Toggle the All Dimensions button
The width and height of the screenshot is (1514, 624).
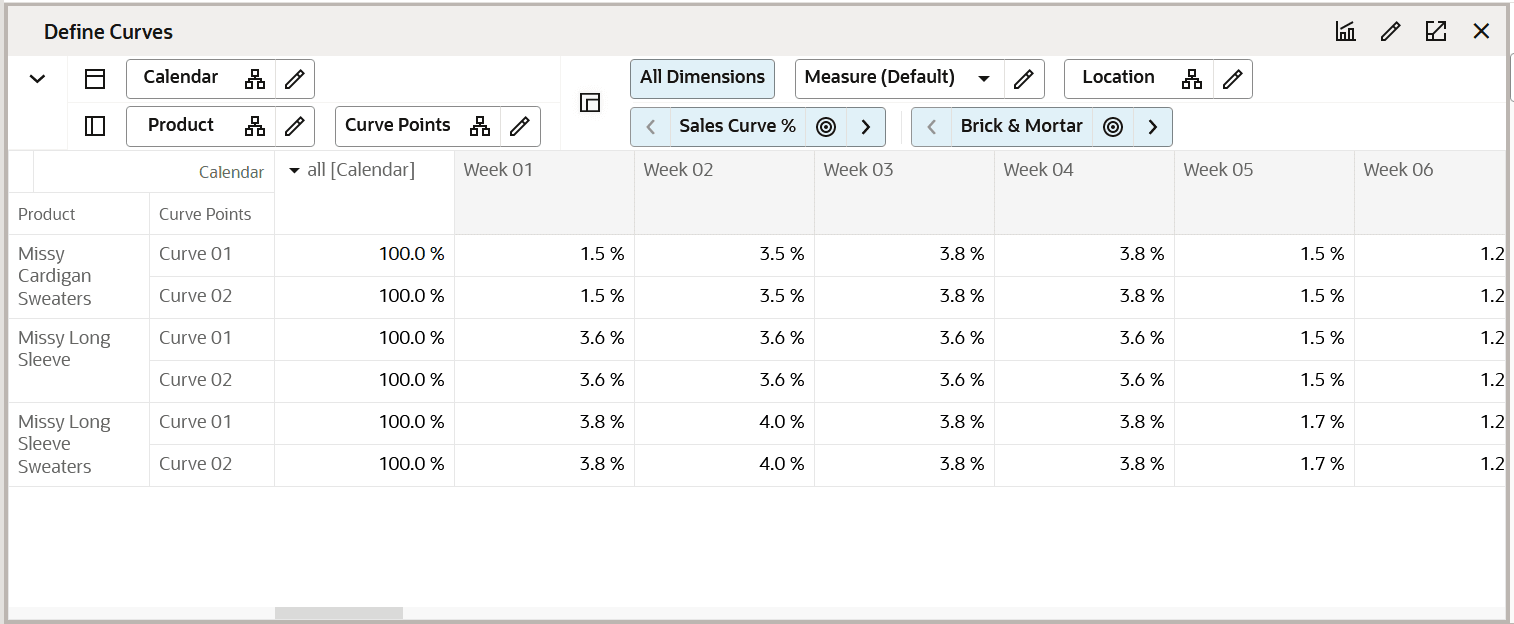(702, 78)
